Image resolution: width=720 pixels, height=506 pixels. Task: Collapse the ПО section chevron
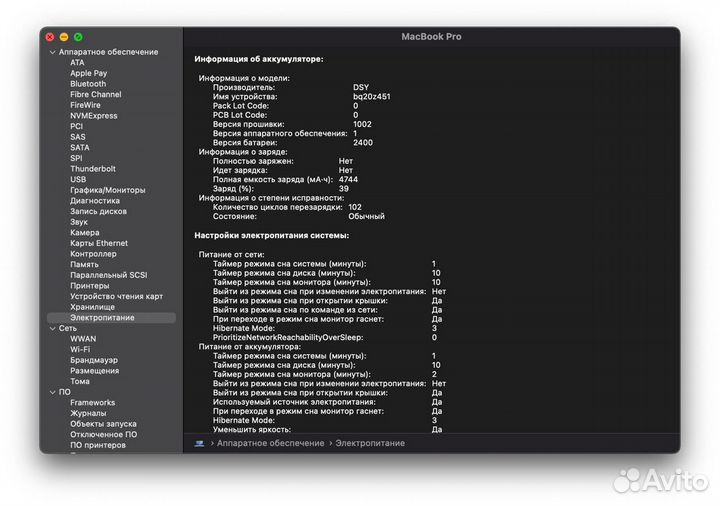click(x=52, y=393)
